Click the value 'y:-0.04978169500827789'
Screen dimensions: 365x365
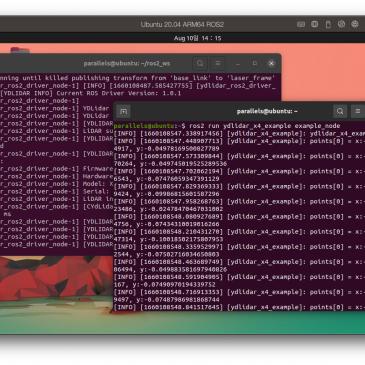(x=178, y=149)
